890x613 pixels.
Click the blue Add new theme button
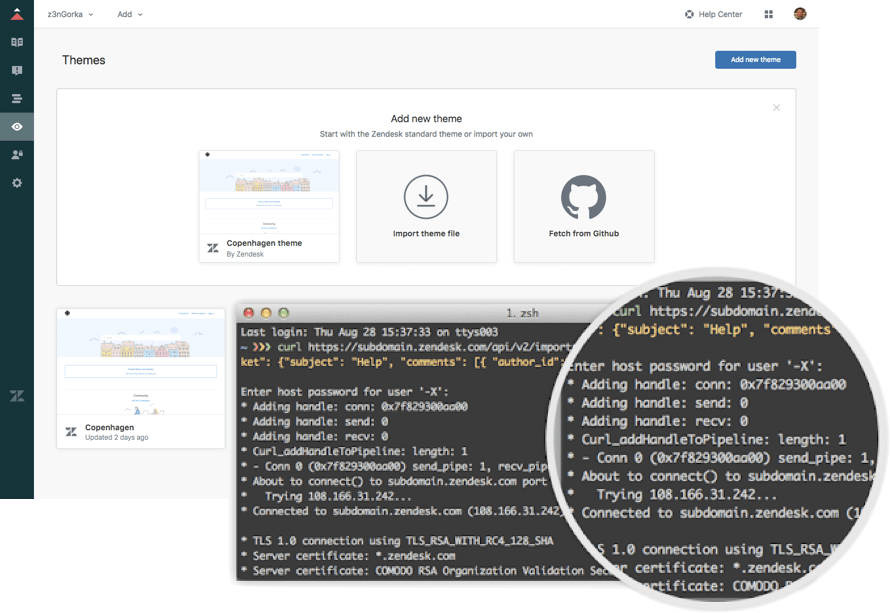pos(755,60)
